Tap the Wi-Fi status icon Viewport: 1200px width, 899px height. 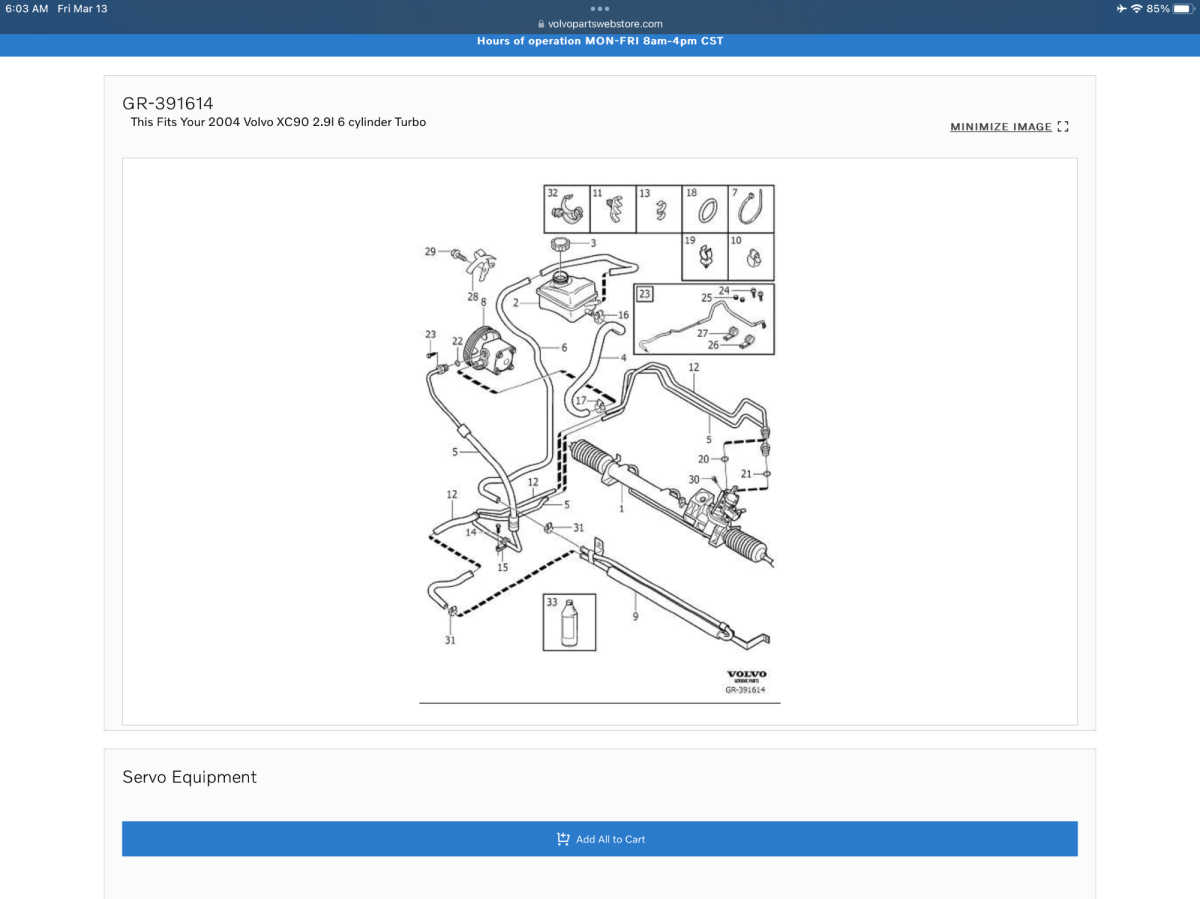tap(1136, 9)
